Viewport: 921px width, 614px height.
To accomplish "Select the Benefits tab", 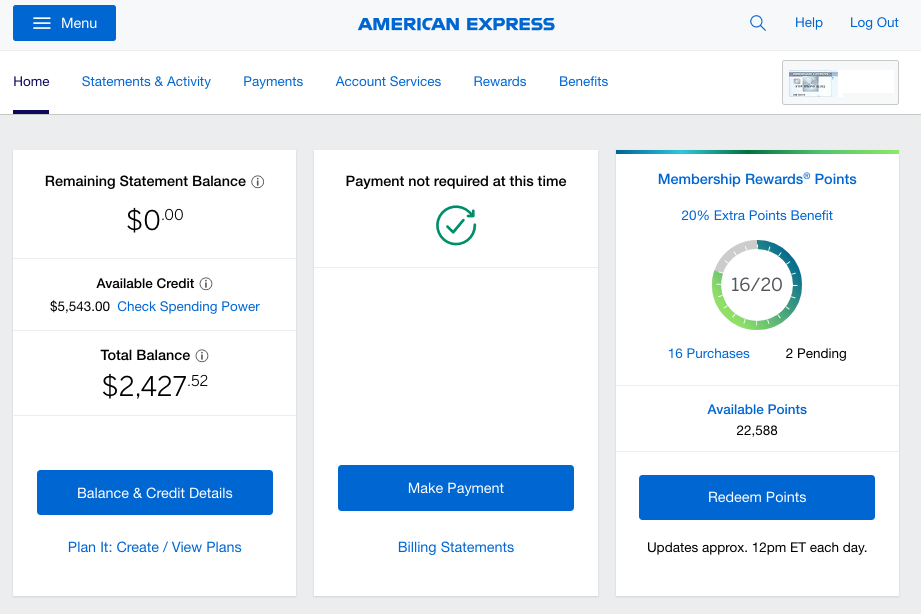I will [583, 82].
